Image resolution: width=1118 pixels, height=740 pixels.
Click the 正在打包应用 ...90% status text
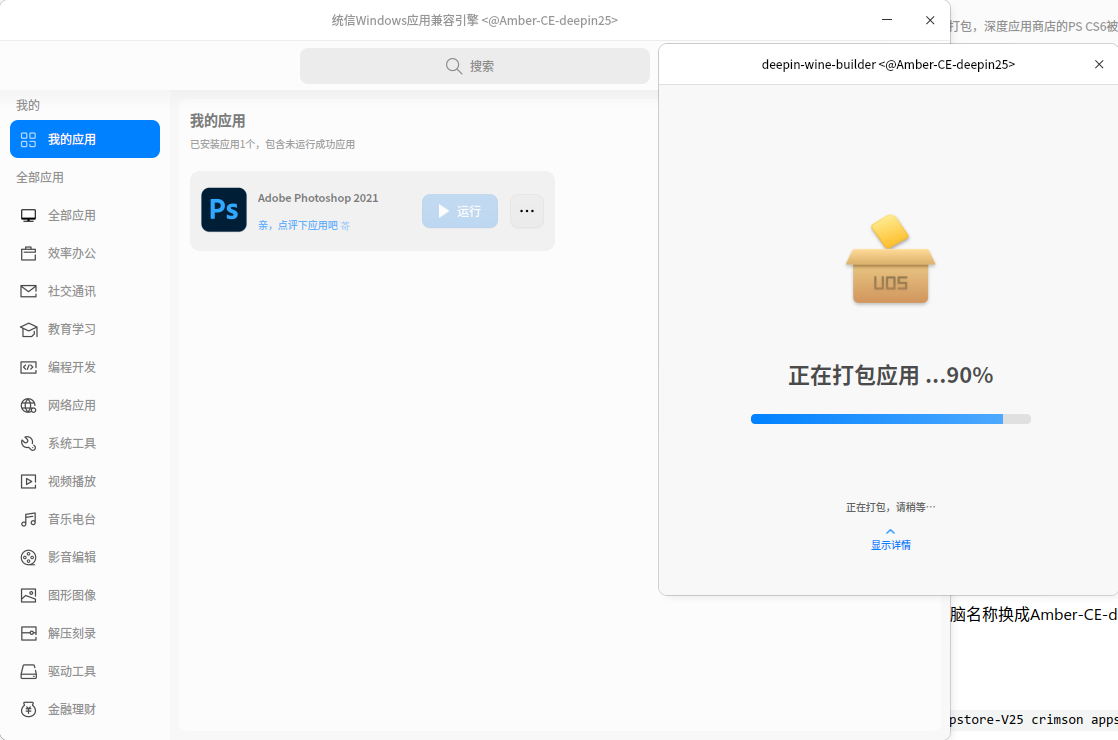891,376
